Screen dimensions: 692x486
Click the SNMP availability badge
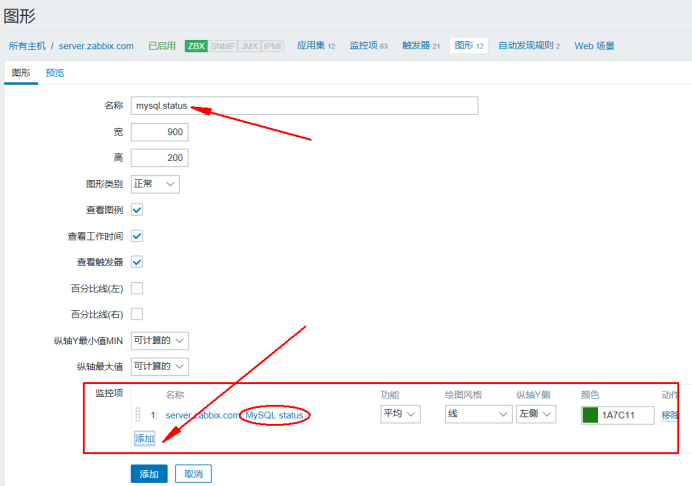click(x=223, y=46)
